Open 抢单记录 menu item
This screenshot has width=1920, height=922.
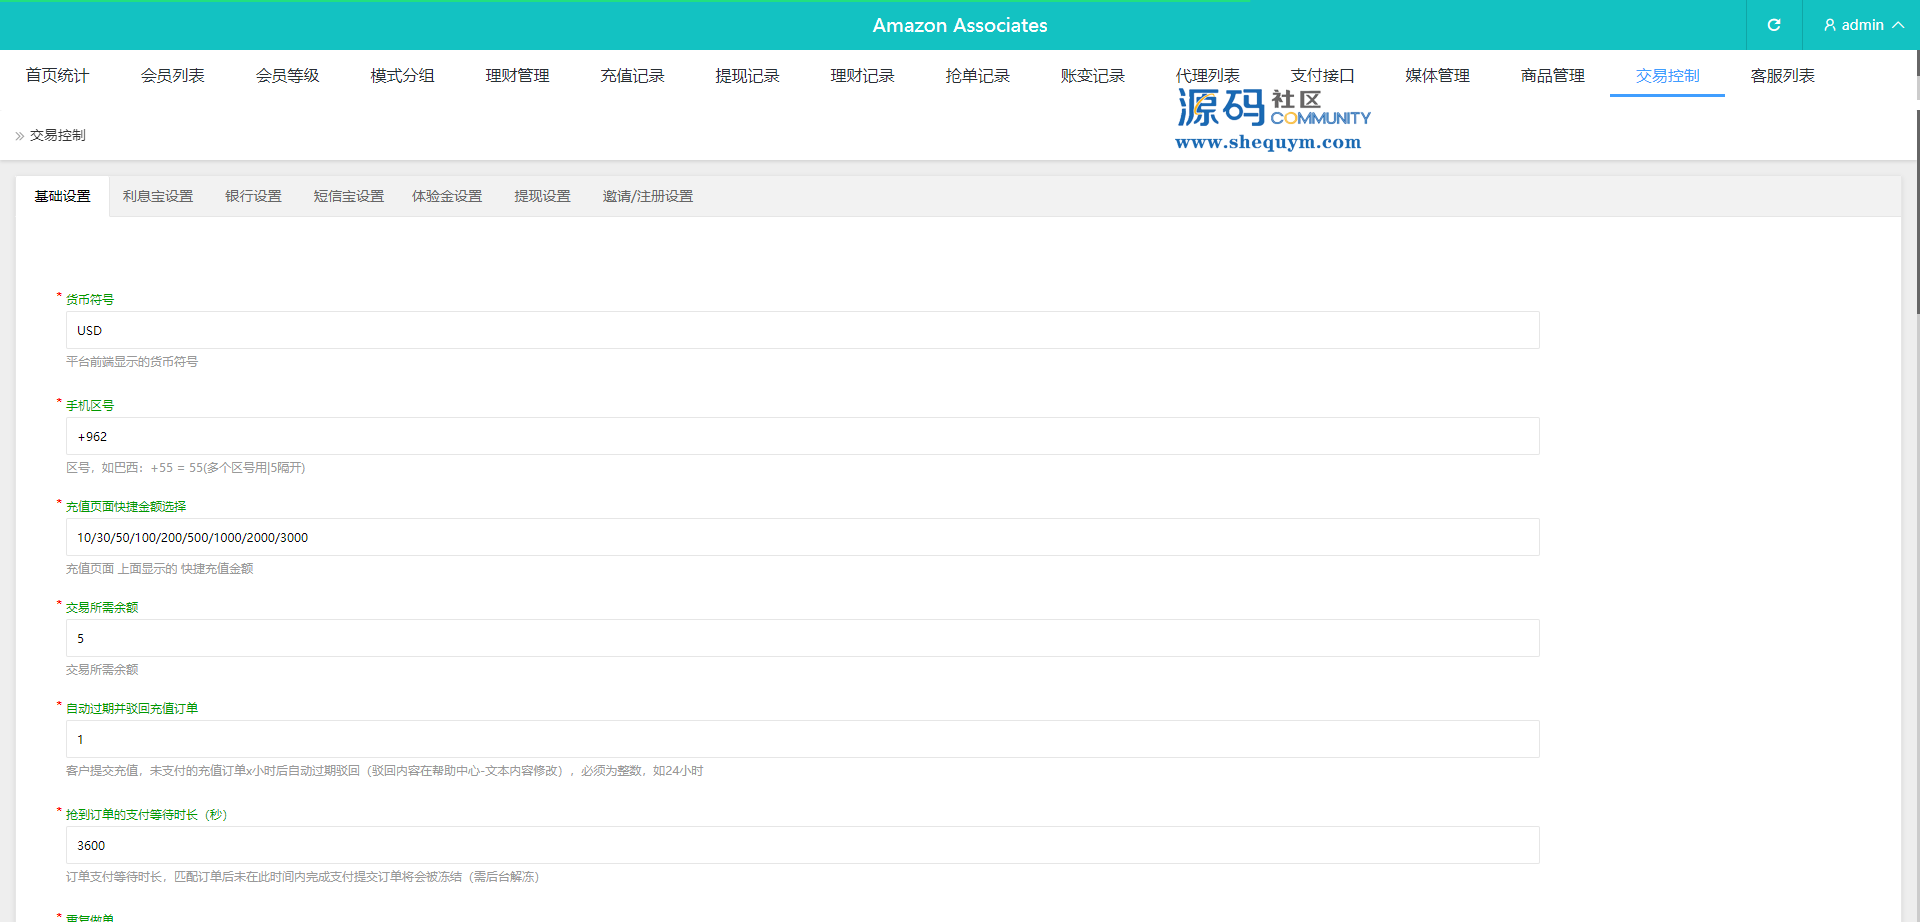coord(977,76)
